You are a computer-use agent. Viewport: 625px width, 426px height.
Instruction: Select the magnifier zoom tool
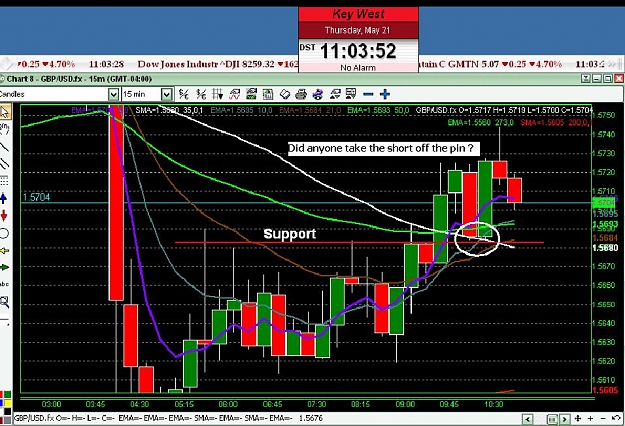pos(4,302)
